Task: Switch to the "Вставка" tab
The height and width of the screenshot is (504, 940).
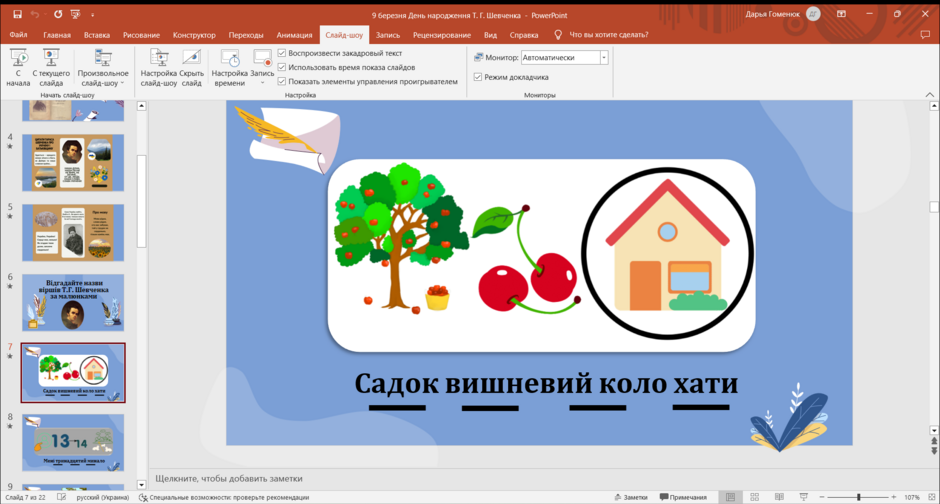Action: [97, 35]
